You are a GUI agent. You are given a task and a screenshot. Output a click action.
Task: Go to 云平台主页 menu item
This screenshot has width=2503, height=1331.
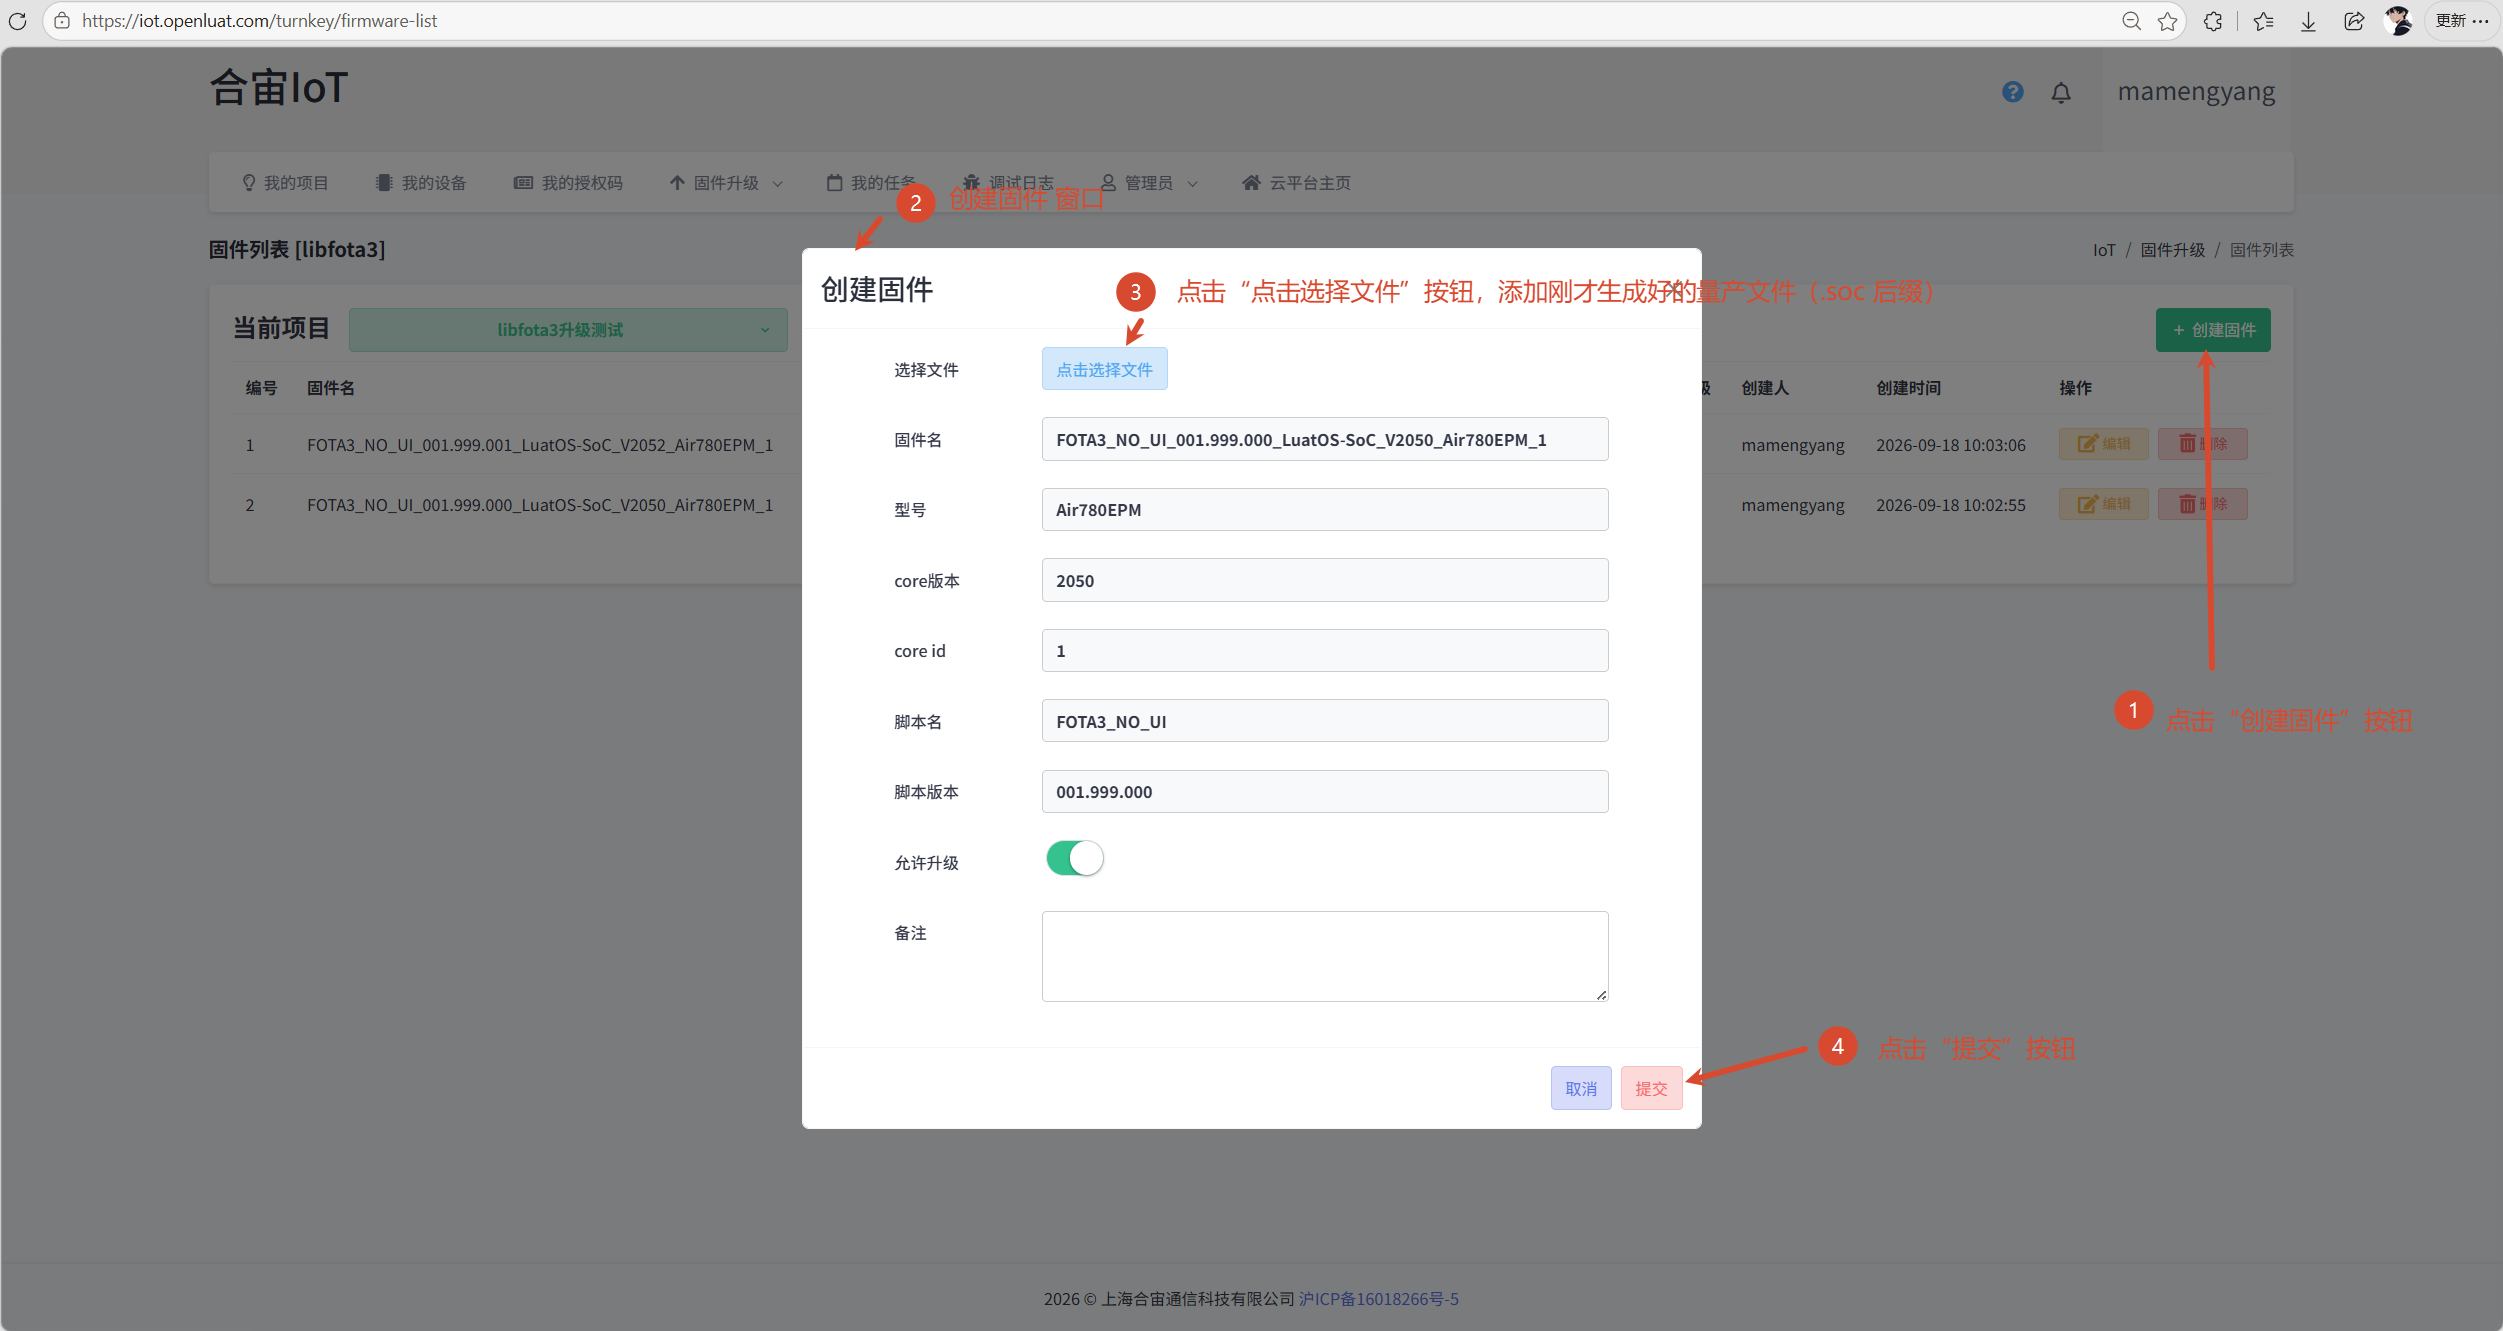click(x=1296, y=183)
